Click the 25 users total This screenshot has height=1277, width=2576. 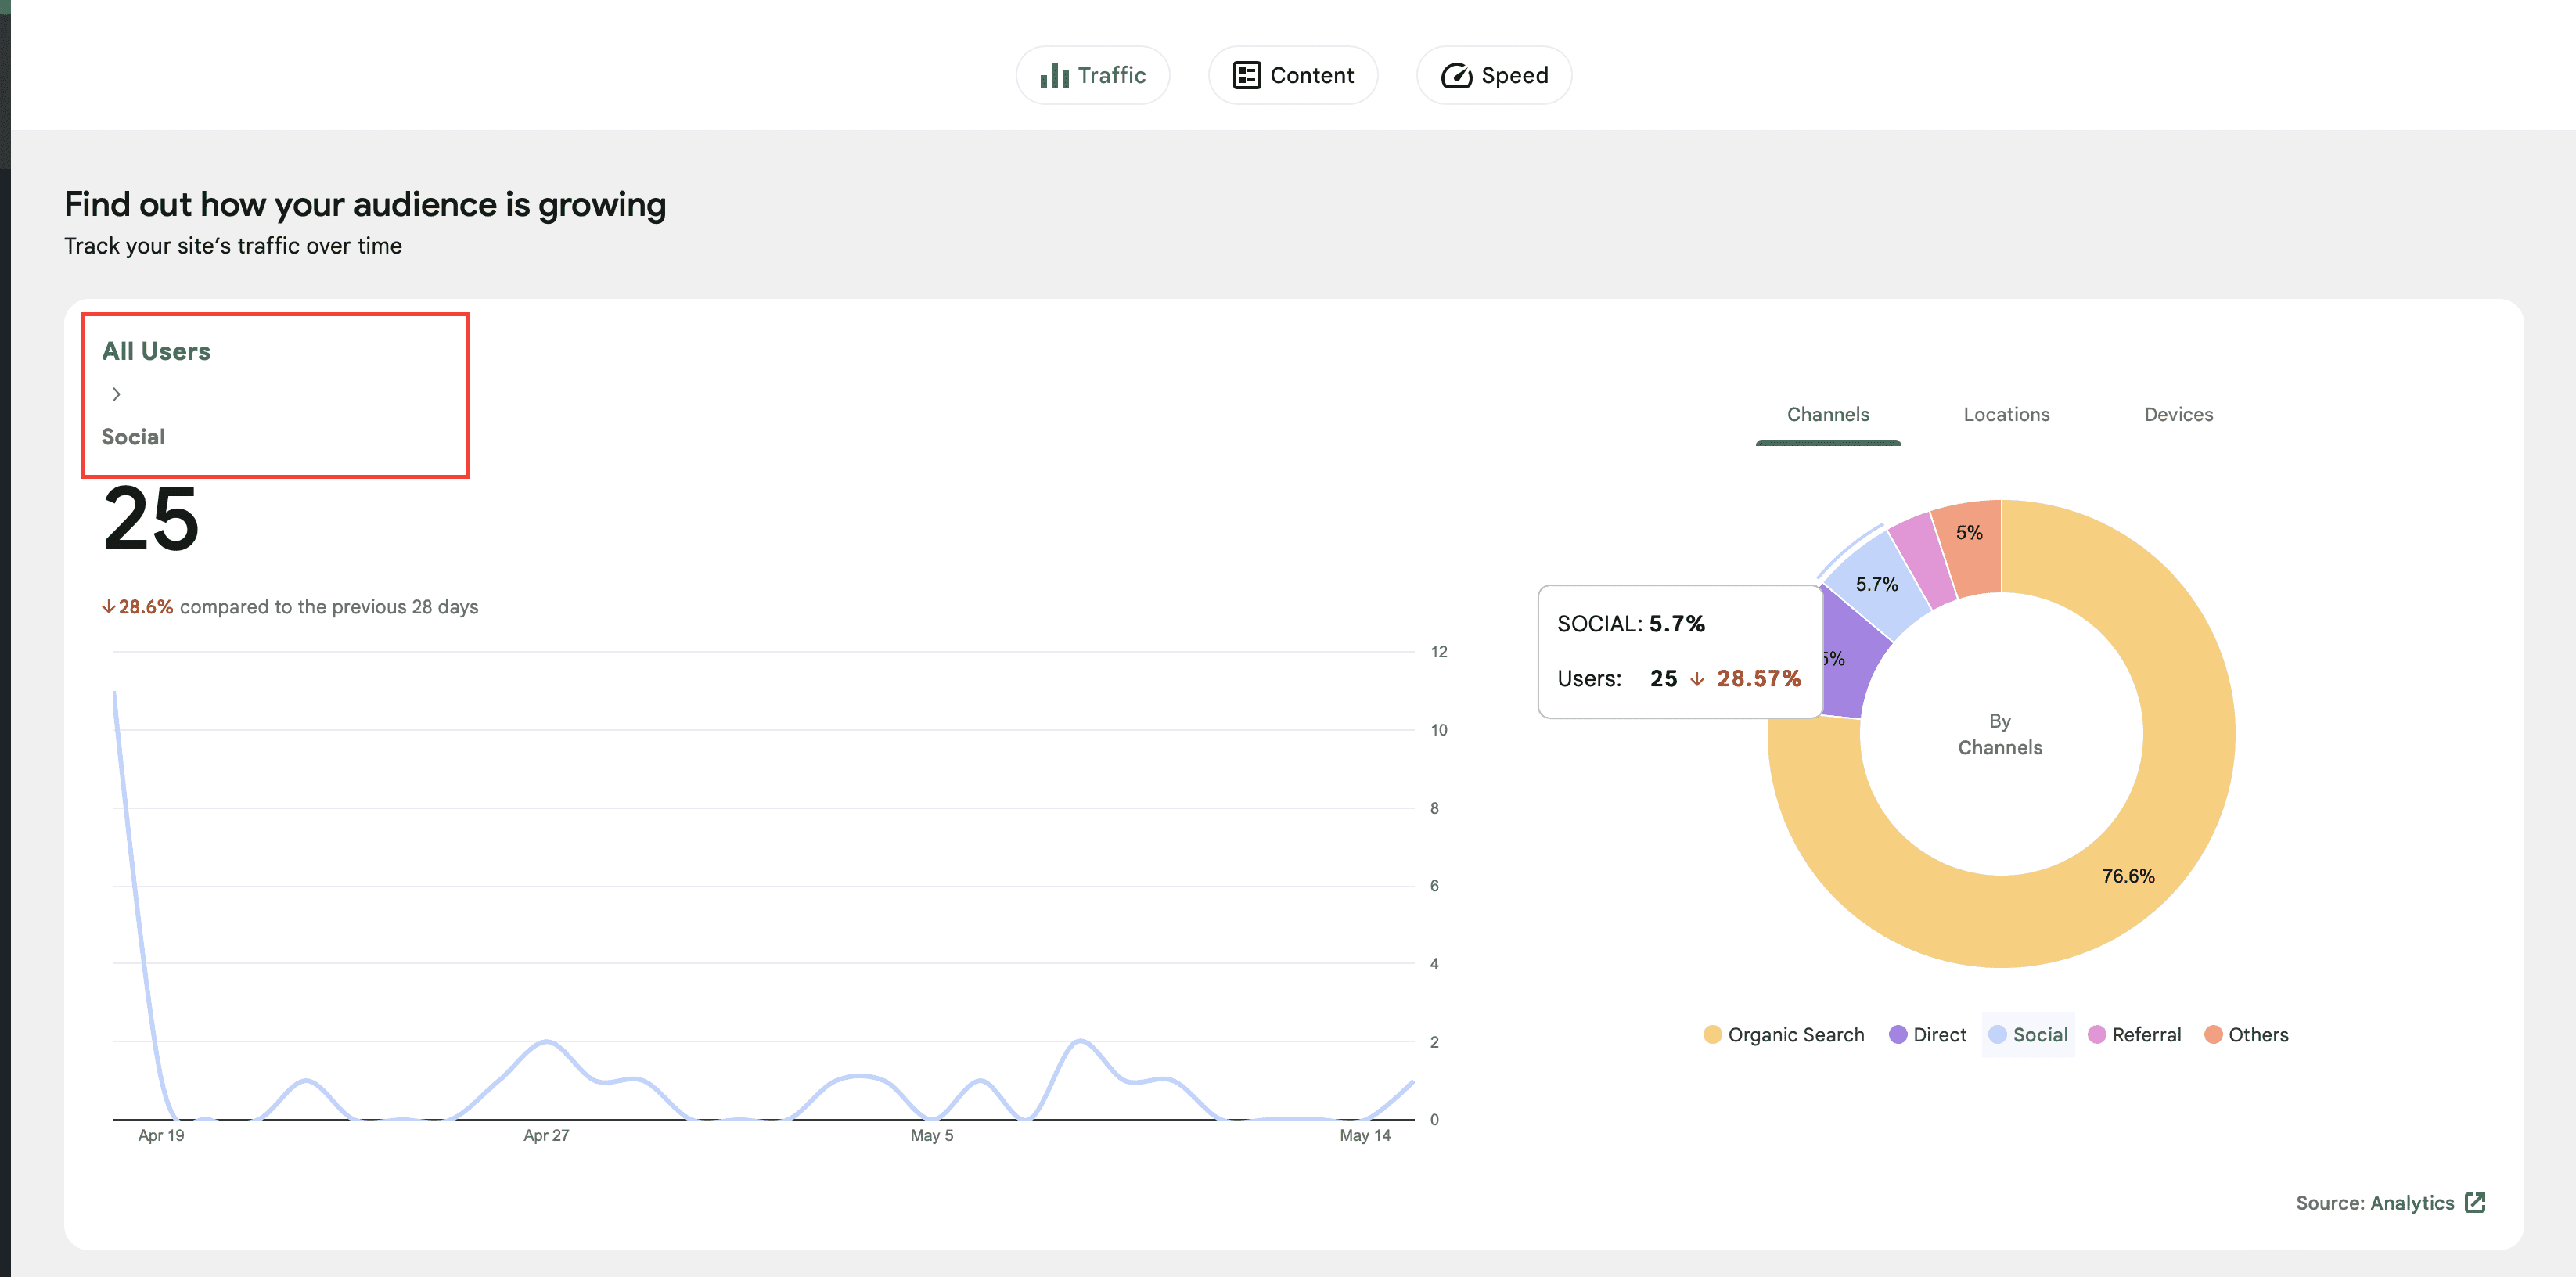151,519
